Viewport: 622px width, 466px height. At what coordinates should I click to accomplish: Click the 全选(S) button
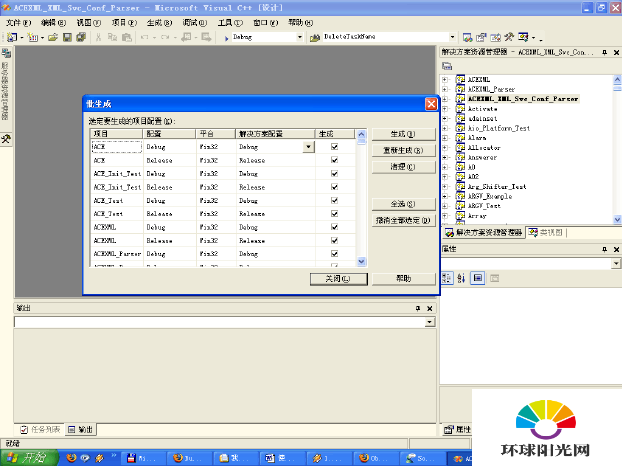pyautogui.click(x=403, y=204)
